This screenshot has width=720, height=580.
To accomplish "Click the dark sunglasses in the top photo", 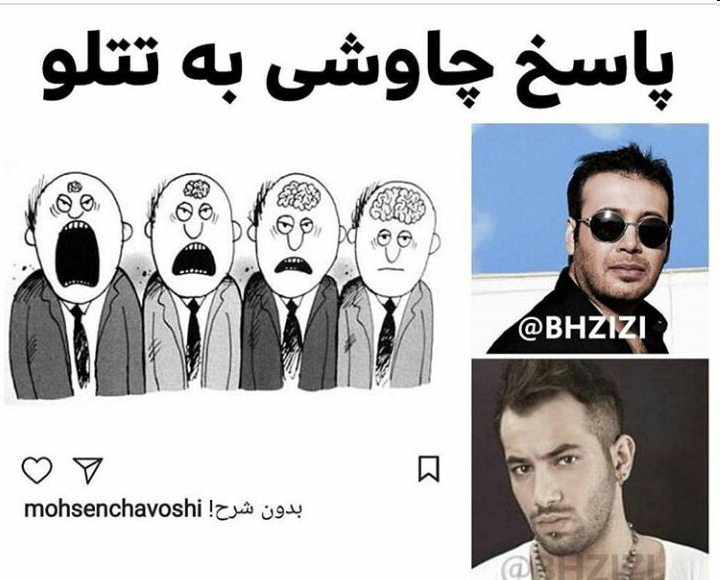I will coord(624,230).
